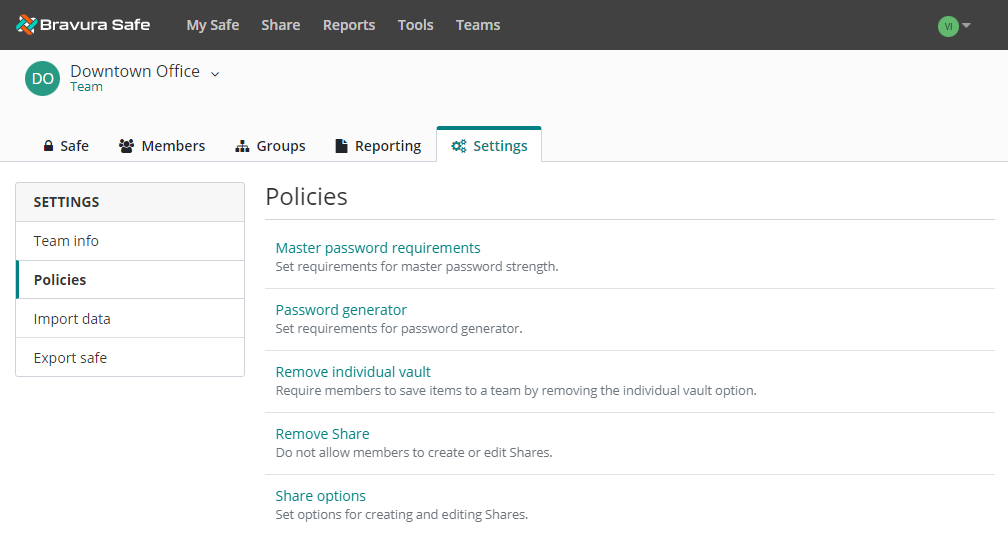Click the Policies page heading

306,197
